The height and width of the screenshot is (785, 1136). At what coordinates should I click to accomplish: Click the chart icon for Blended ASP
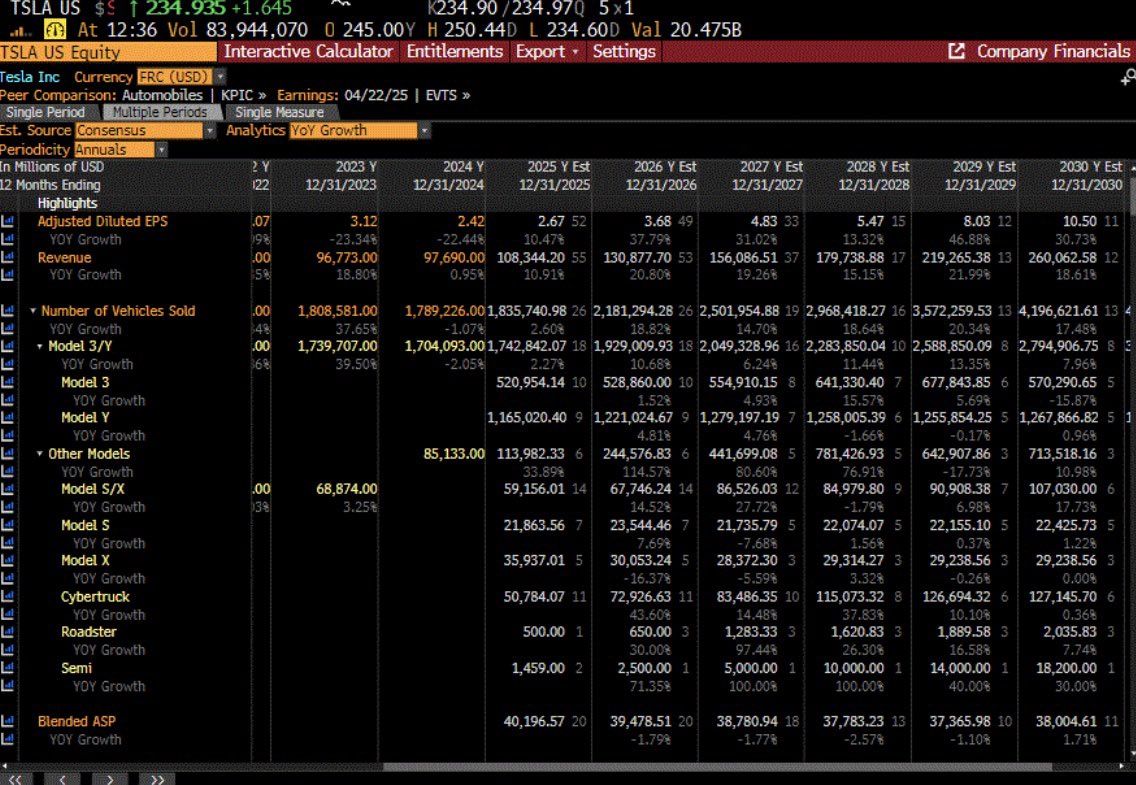[x=9, y=721]
